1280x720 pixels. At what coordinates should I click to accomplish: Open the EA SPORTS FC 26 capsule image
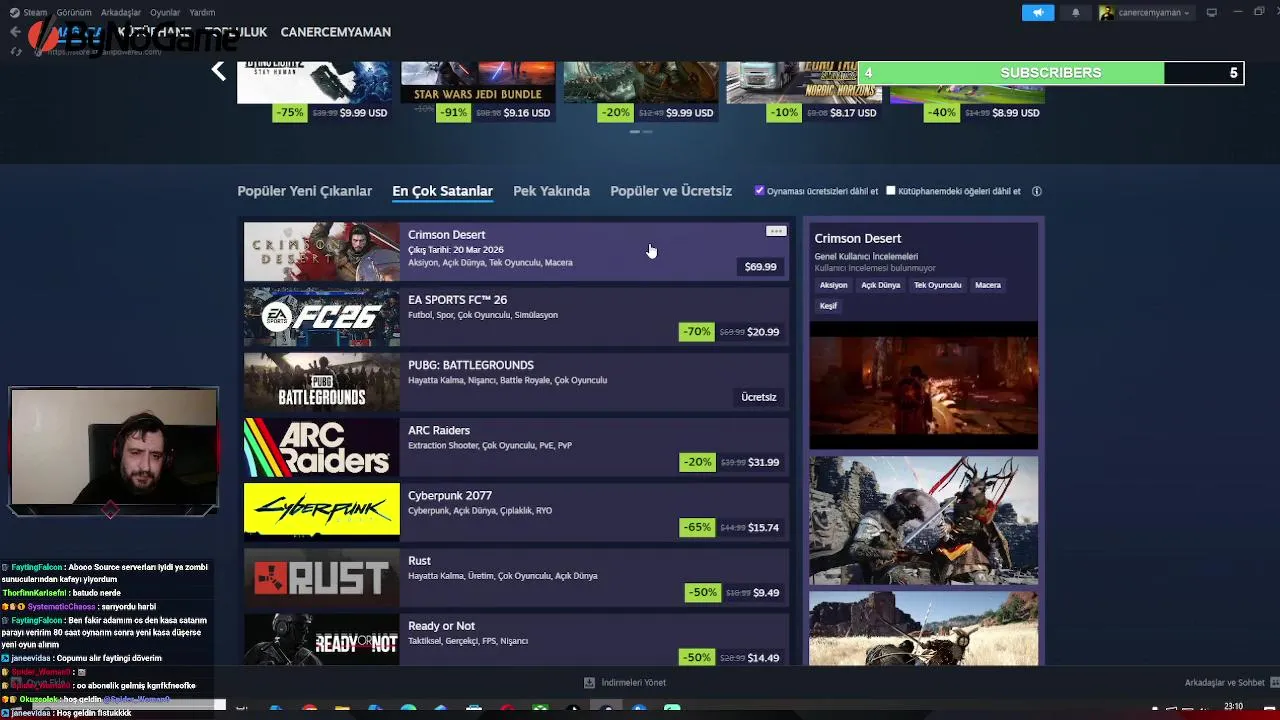(x=322, y=316)
